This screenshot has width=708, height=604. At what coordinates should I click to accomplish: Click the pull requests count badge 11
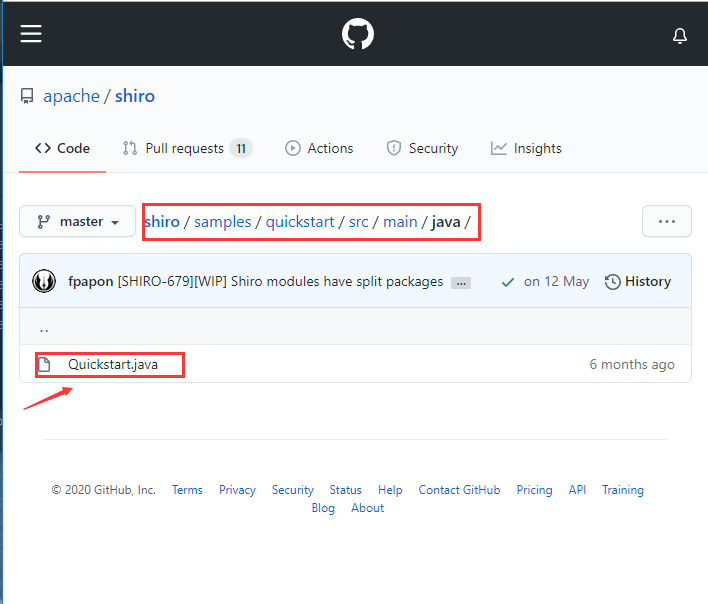pyautogui.click(x=241, y=149)
